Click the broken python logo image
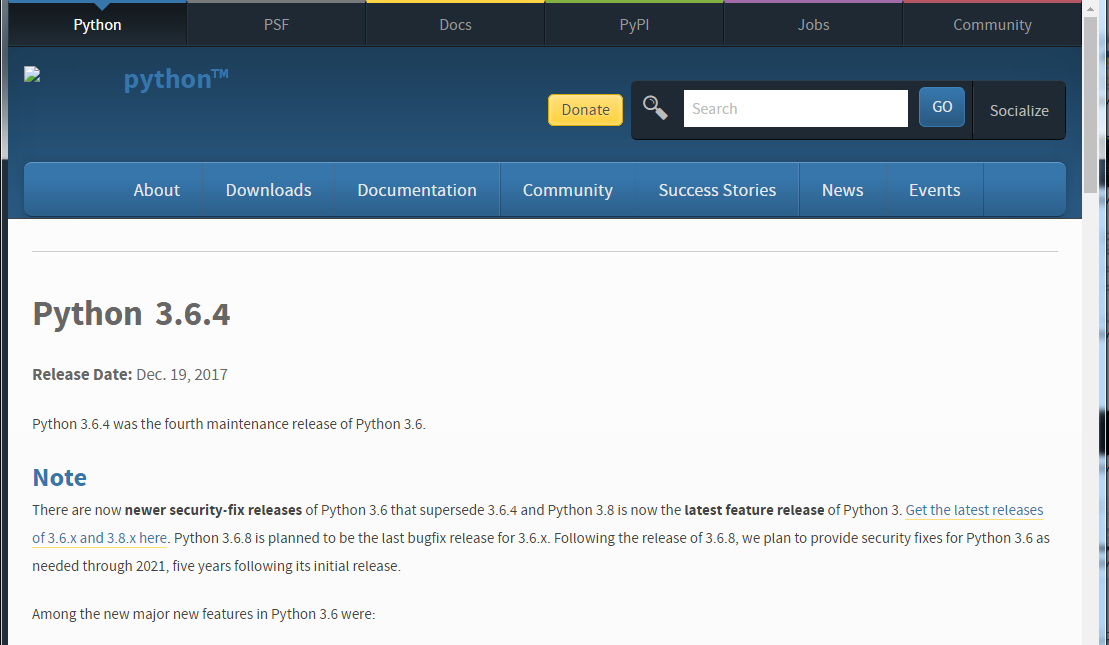The height and width of the screenshot is (645, 1109). tap(32, 75)
